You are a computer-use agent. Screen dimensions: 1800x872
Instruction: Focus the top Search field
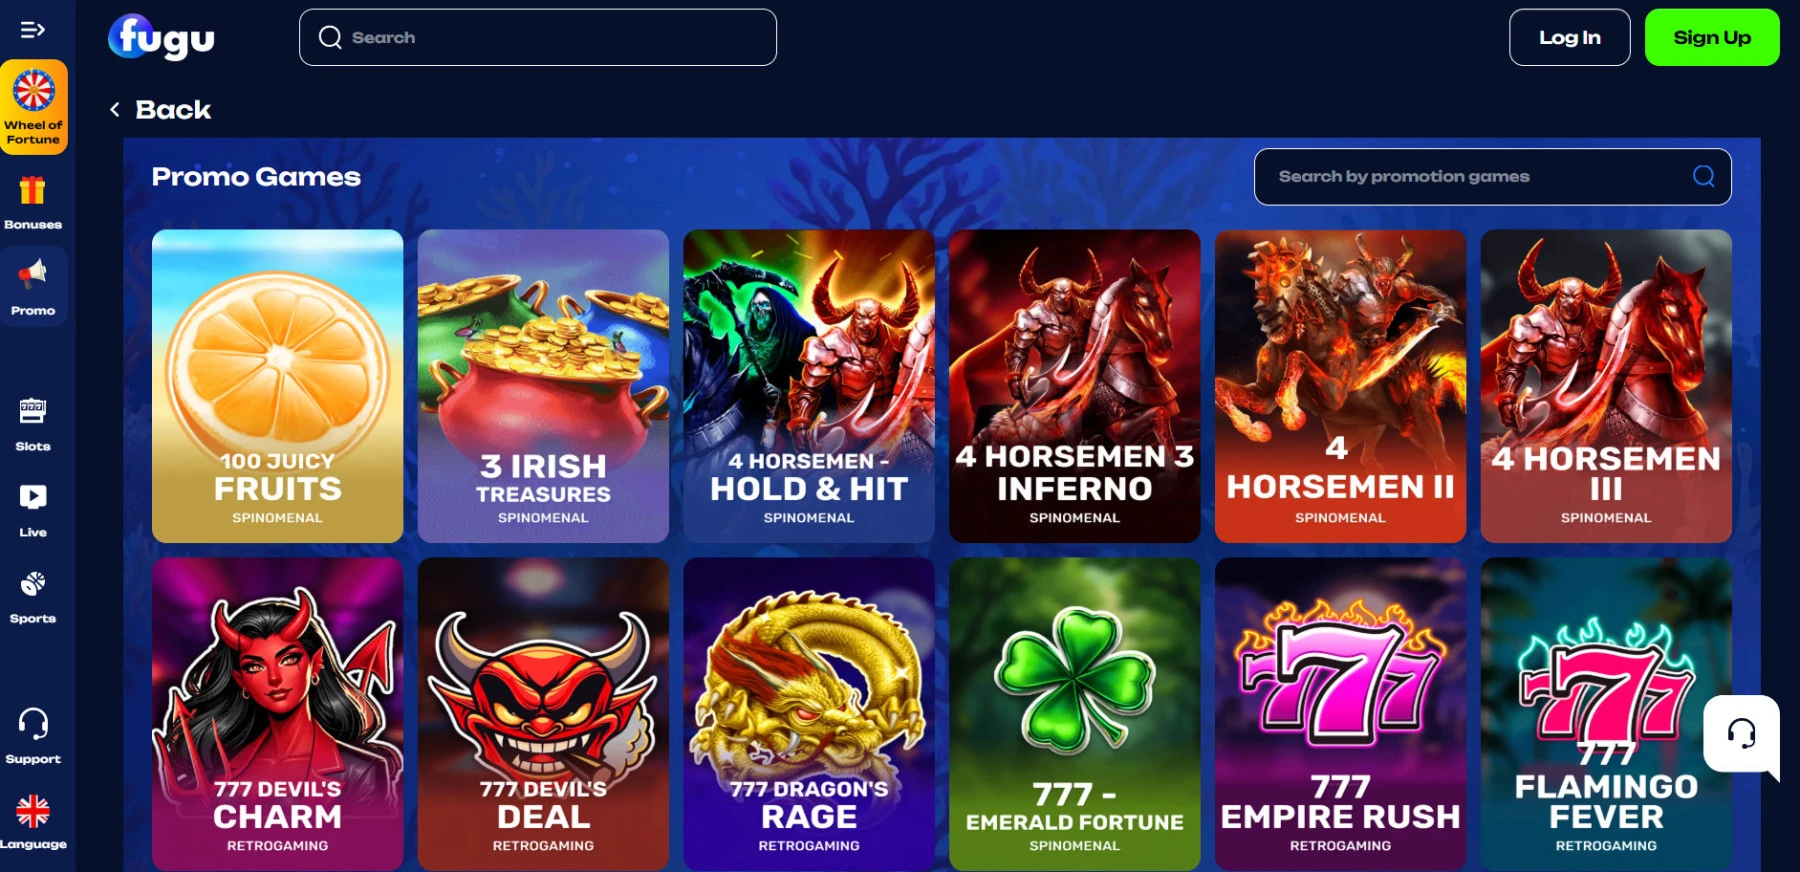[538, 37]
